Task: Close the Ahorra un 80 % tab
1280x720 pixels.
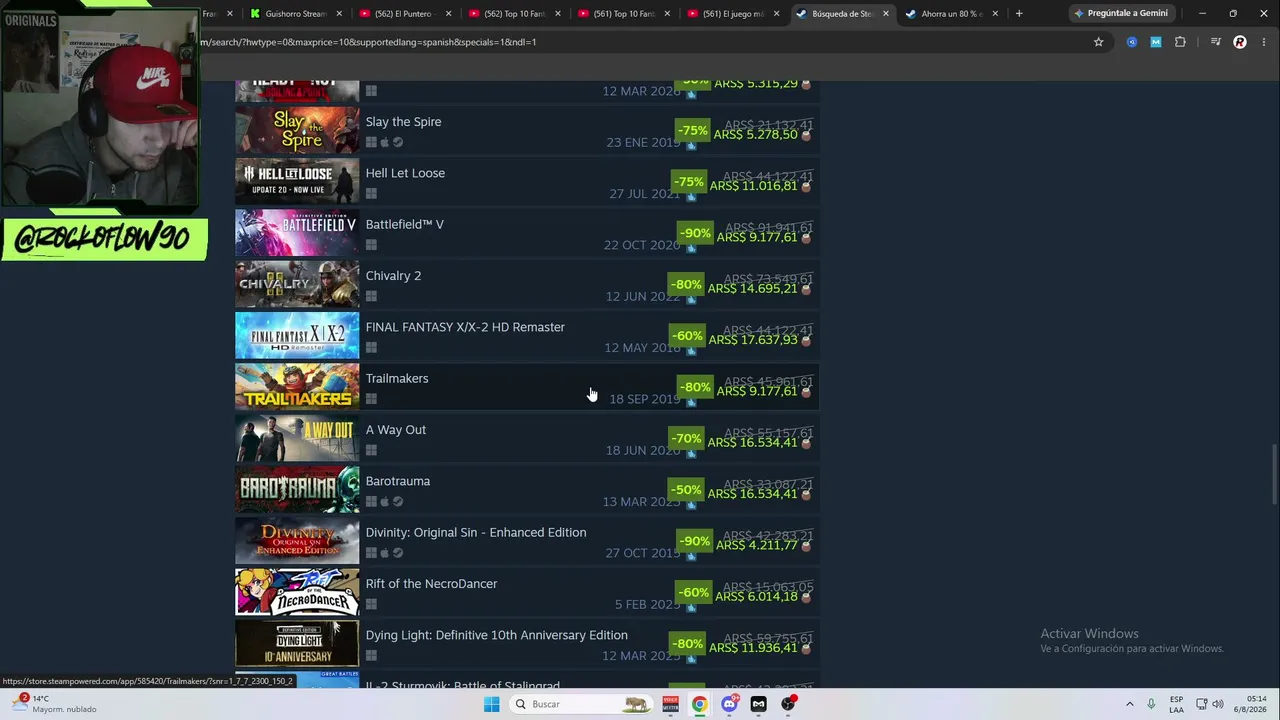Action: [x=995, y=14]
